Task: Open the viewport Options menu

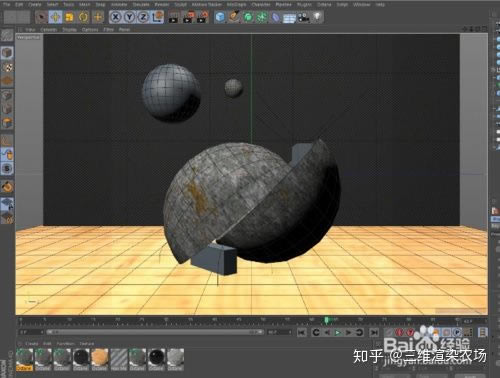Action: point(90,30)
